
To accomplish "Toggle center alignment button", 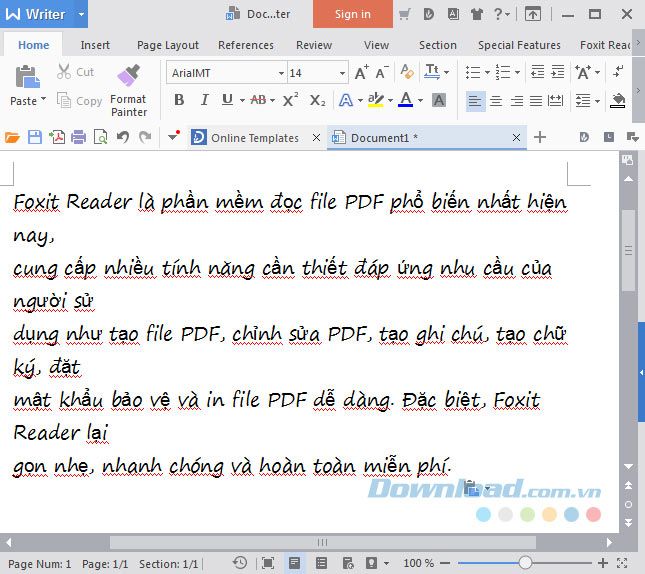I will coord(496,100).
